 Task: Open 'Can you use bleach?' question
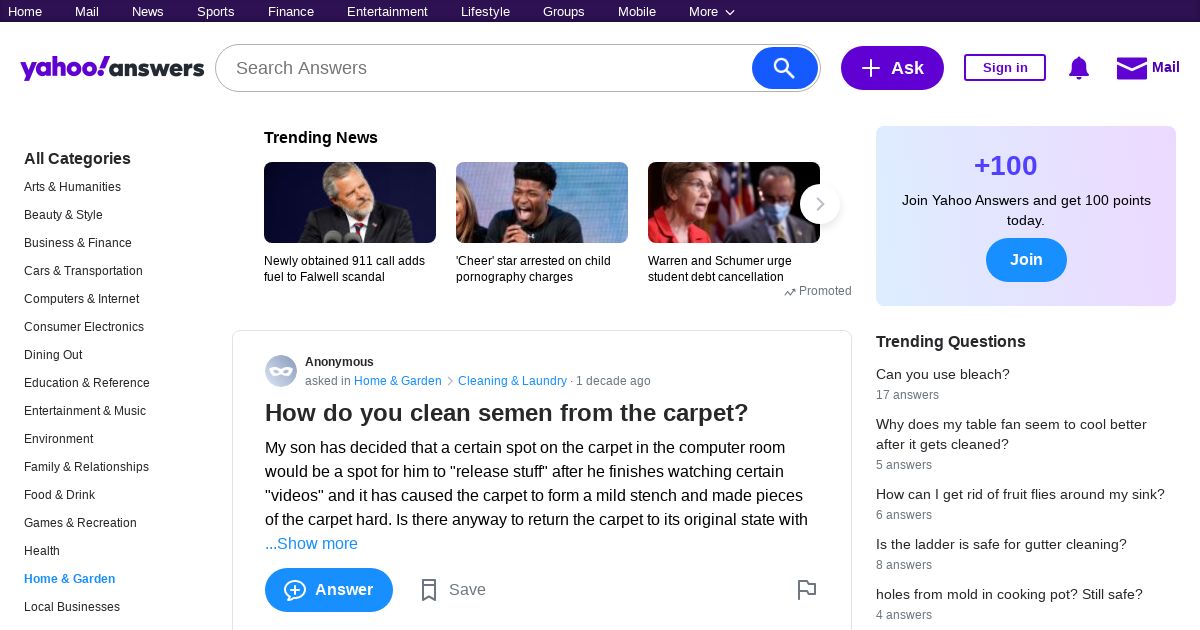coord(943,374)
